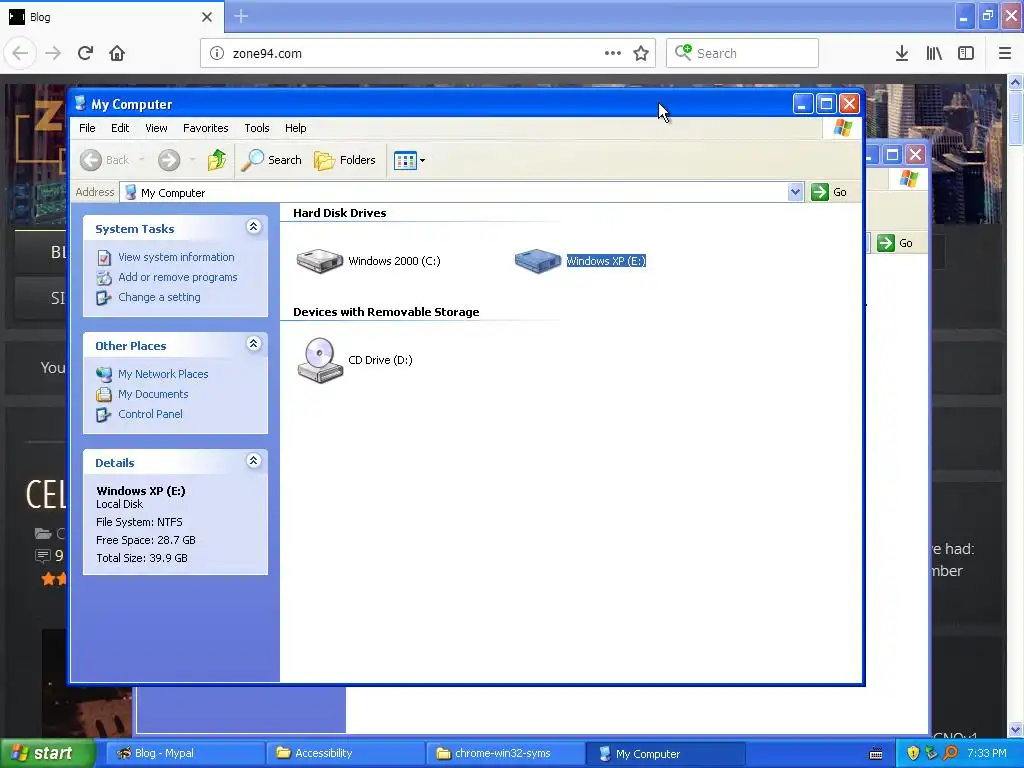Collapse the System Tasks panel
This screenshot has height=768, width=1024.
tap(253, 227)
